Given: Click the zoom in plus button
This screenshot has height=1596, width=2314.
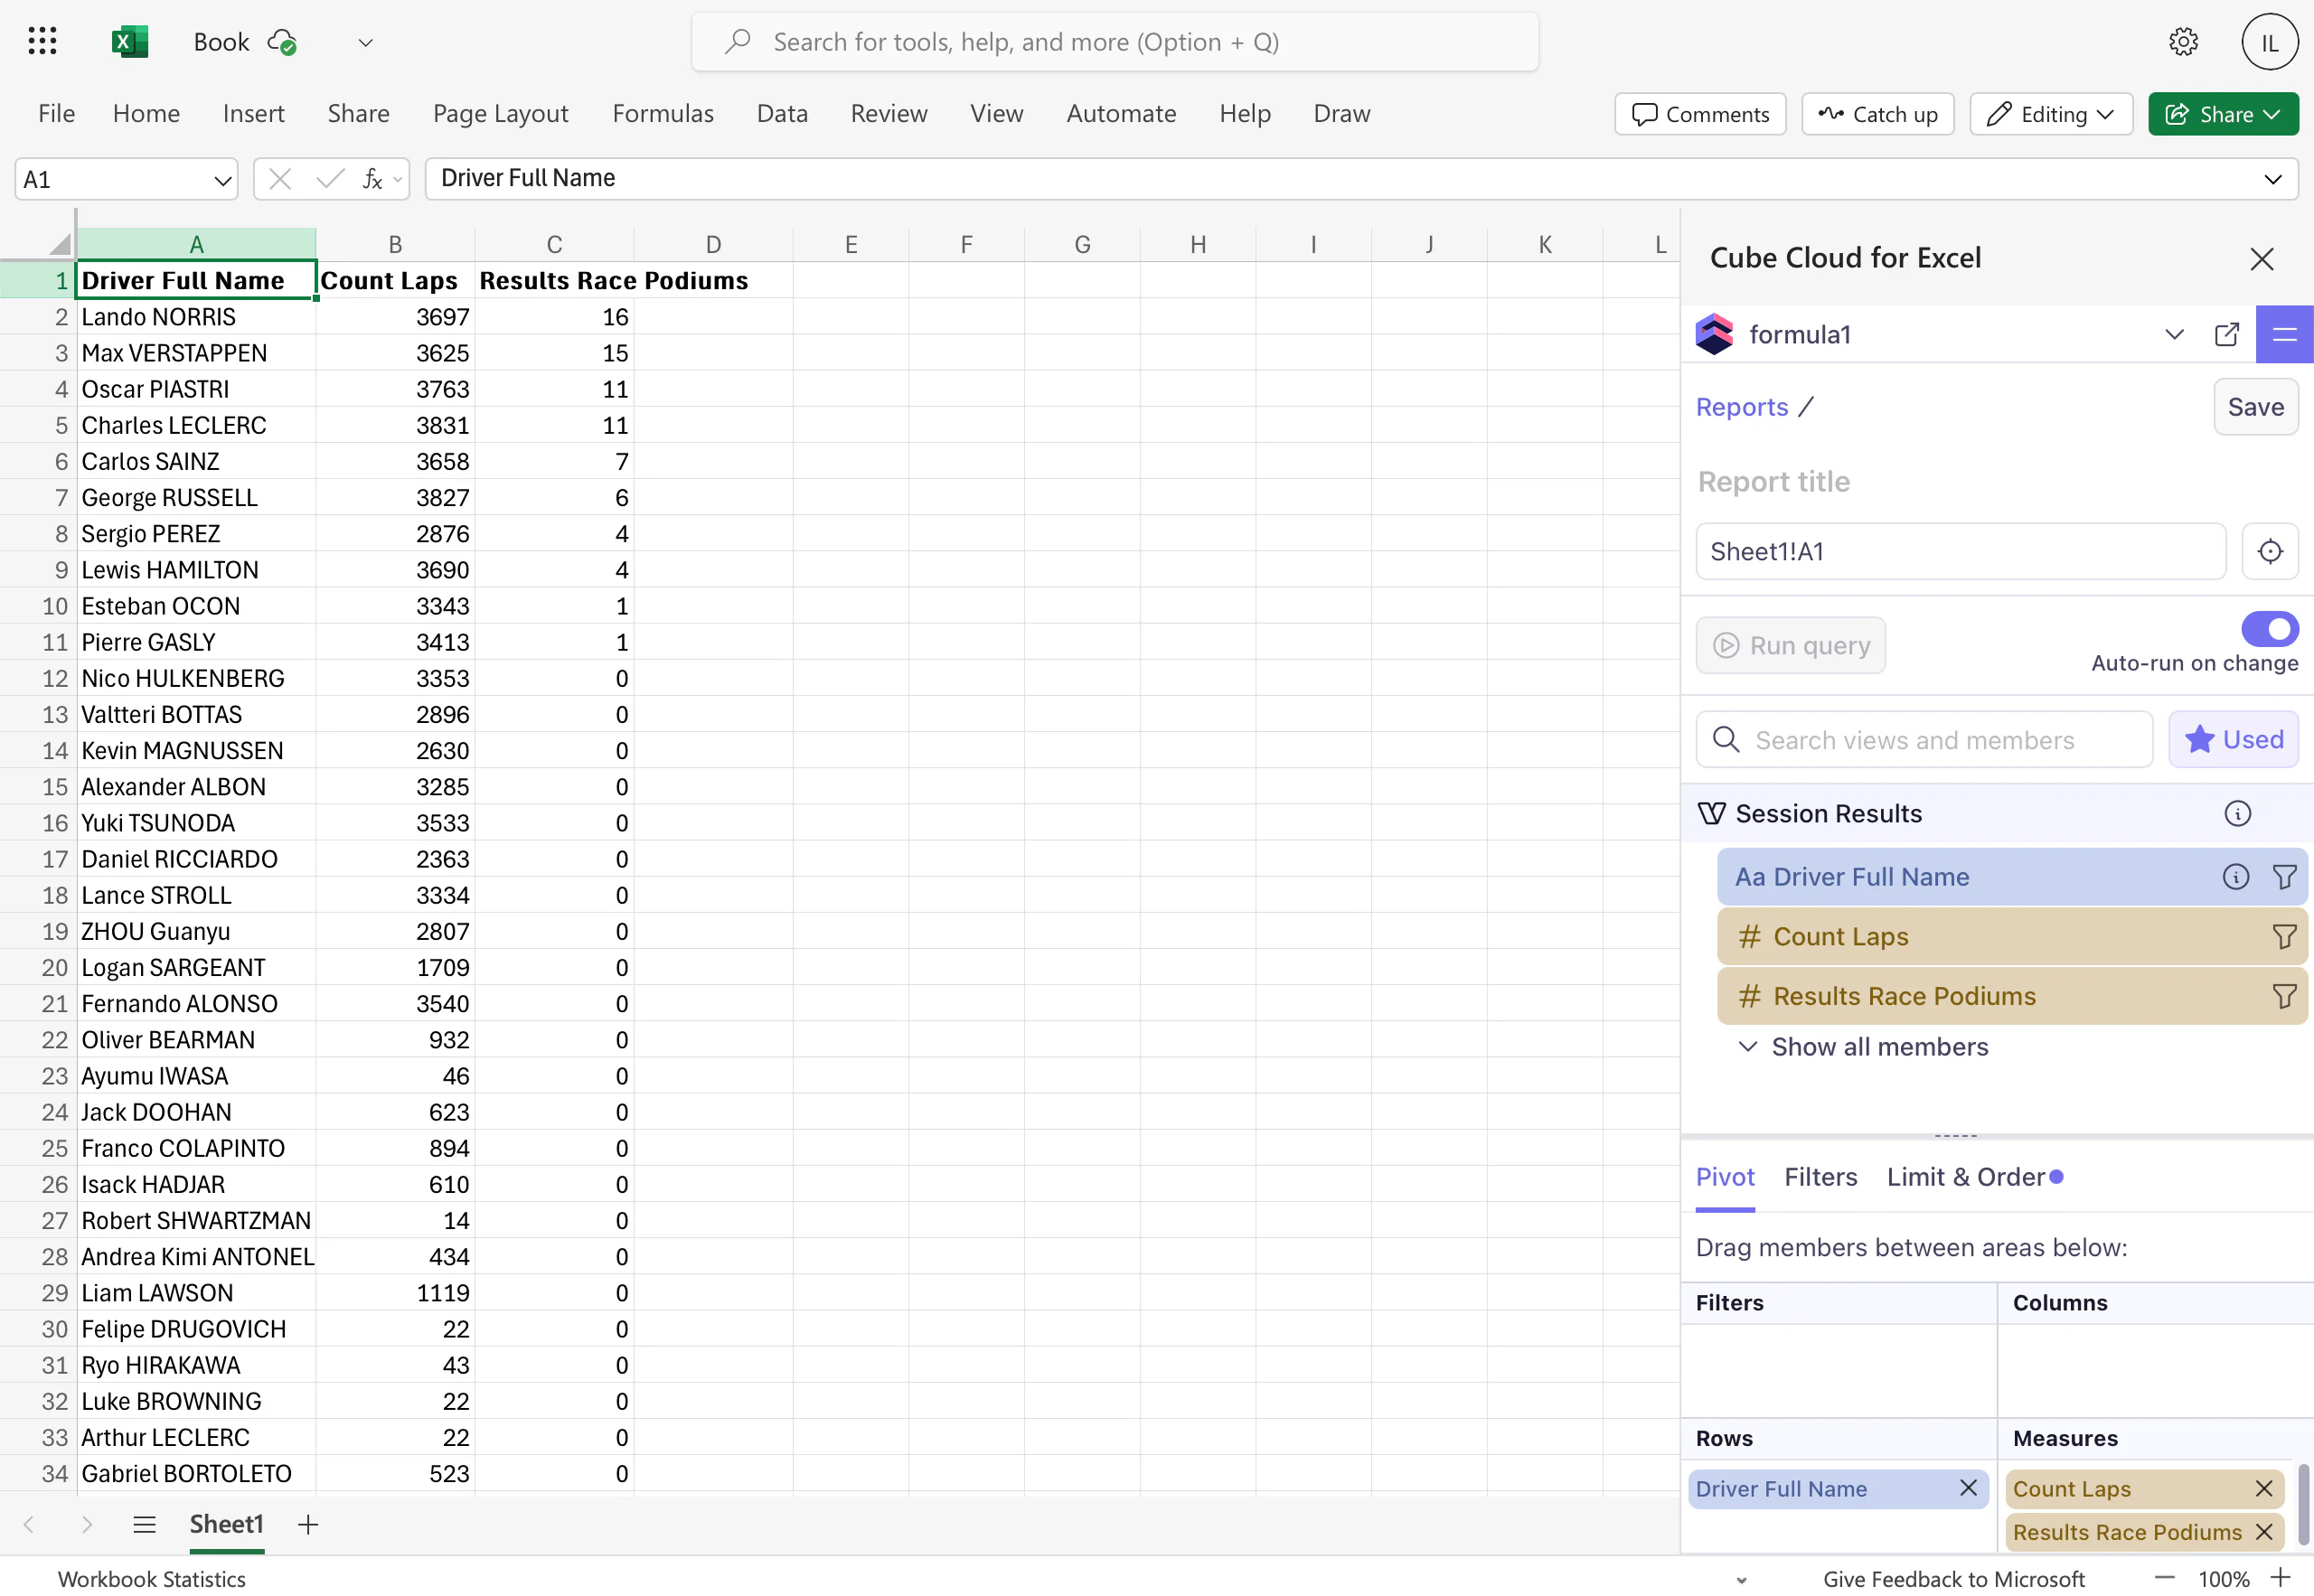Looking at the screenshot, I should point(2280,1578).
